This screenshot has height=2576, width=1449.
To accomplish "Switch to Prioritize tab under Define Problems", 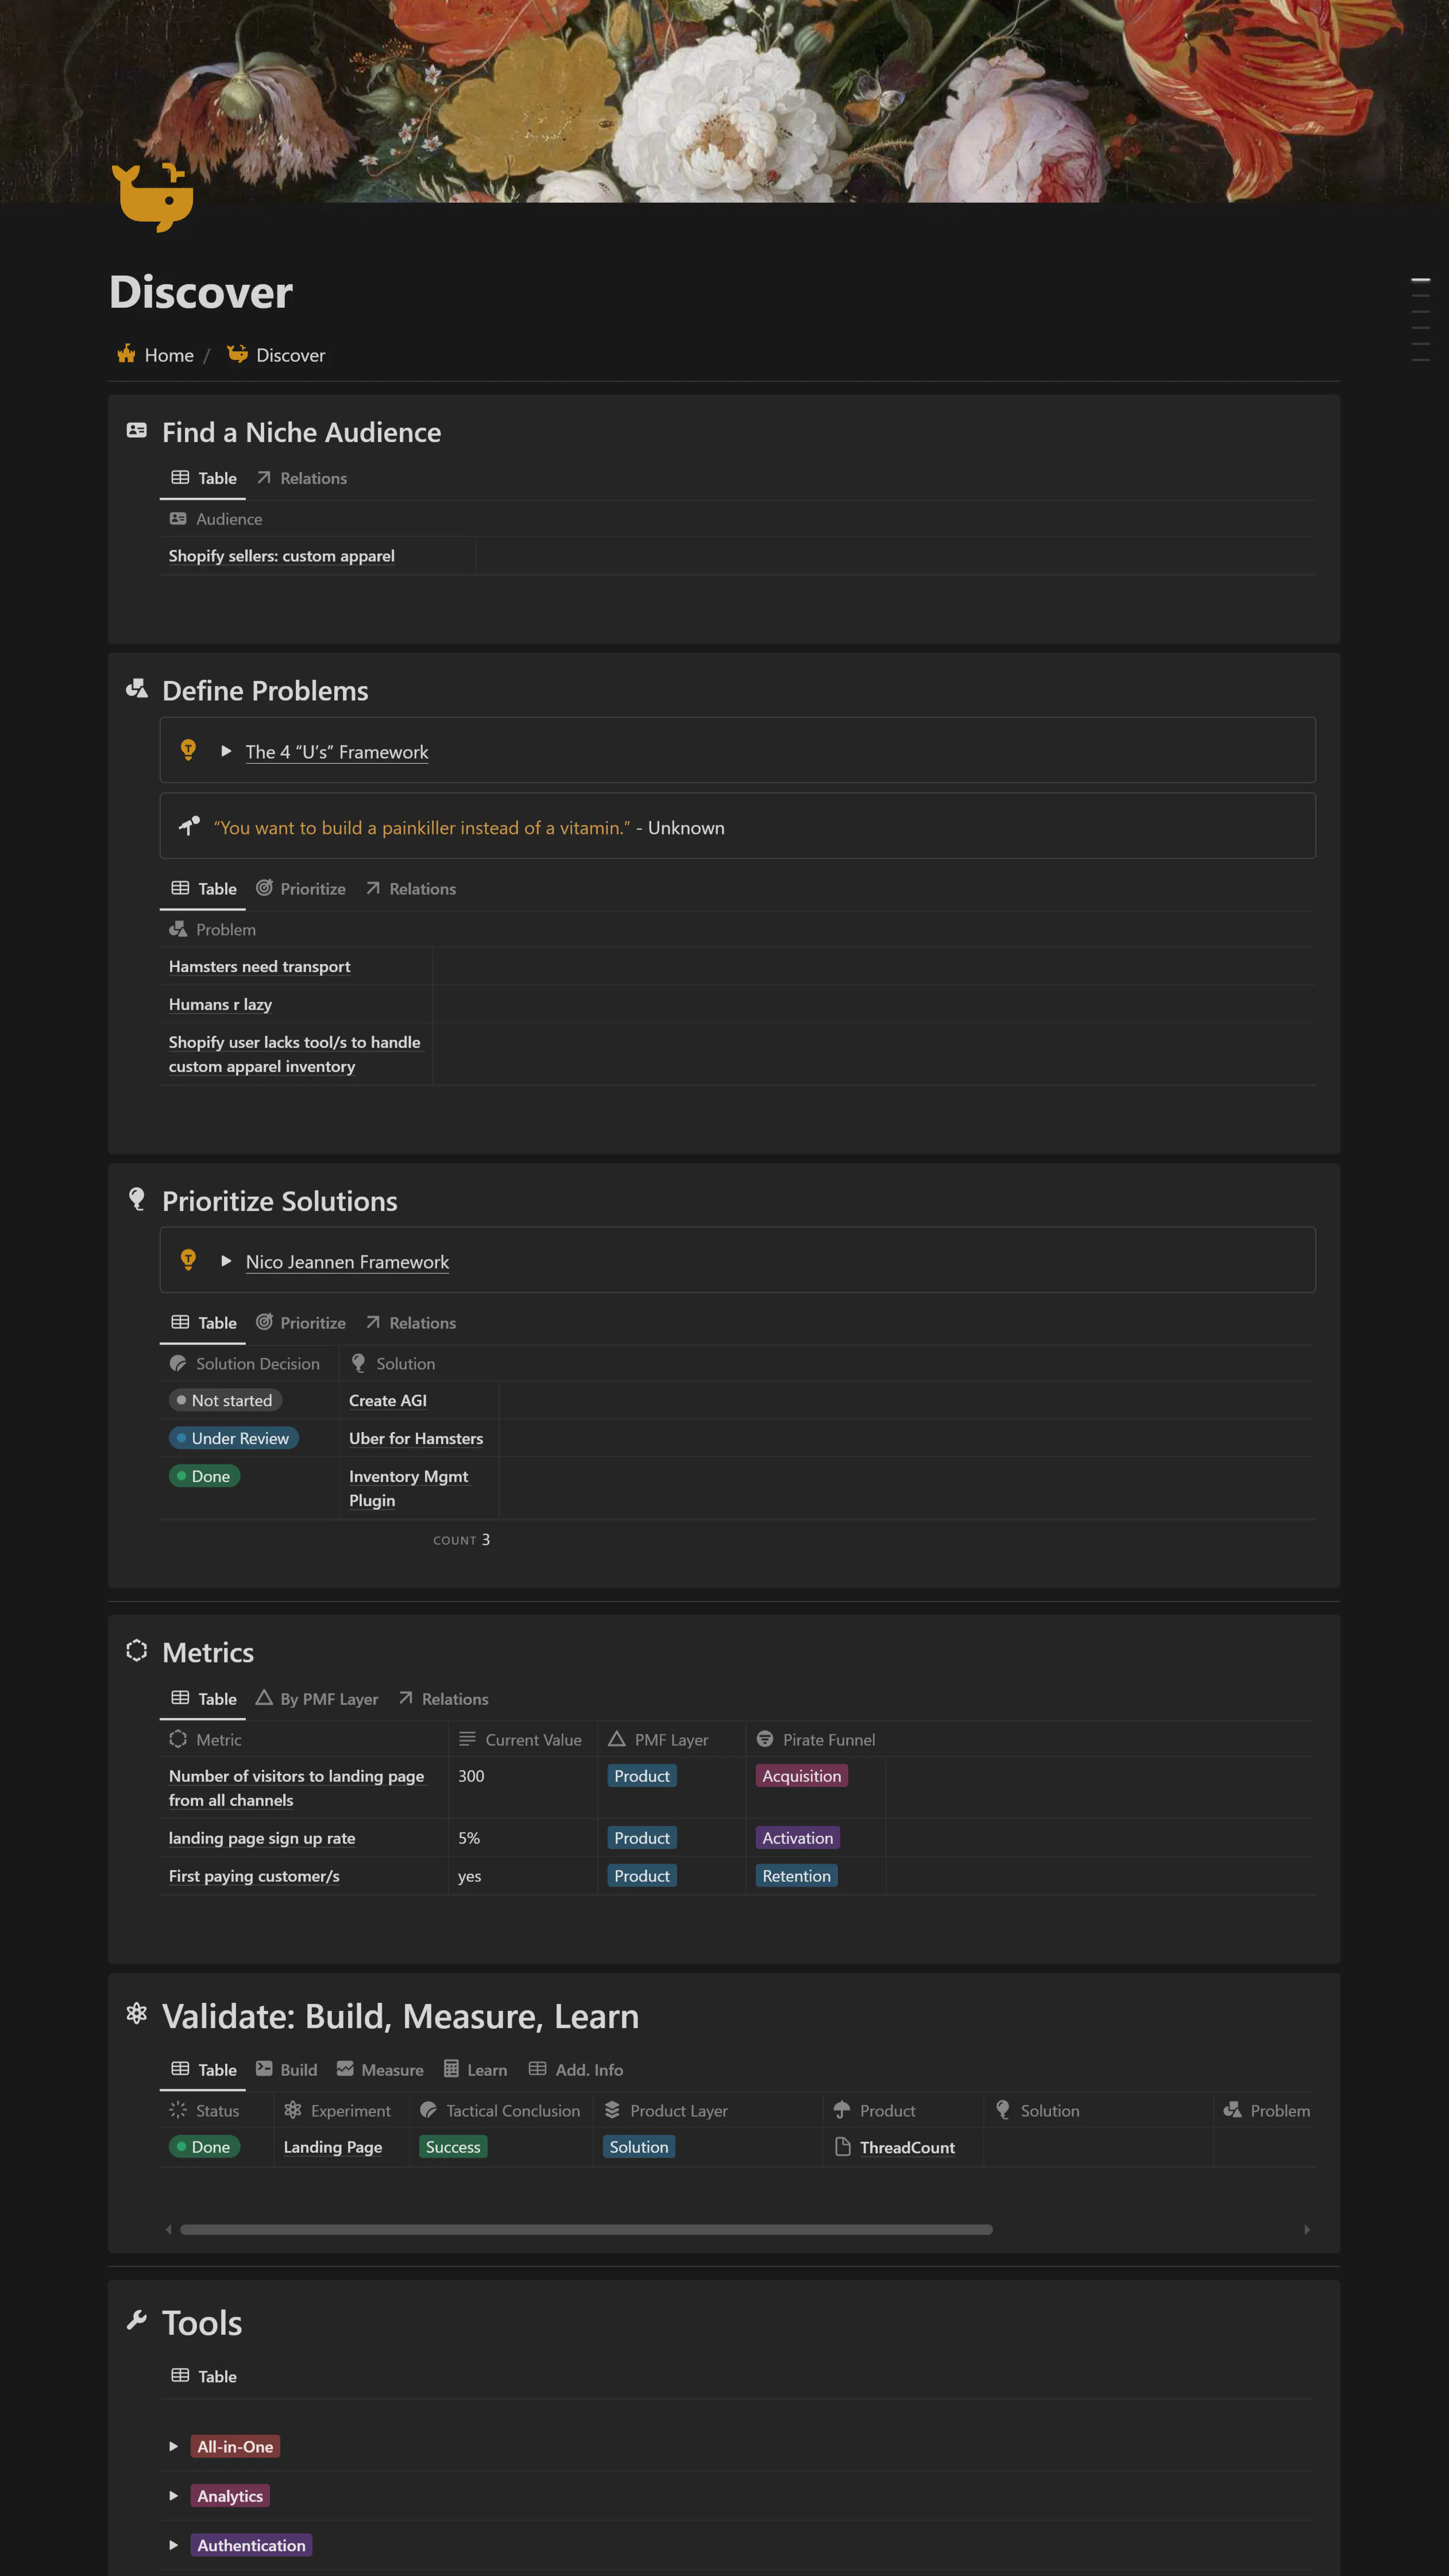I will pyautogui.click(x=301, y=888).
